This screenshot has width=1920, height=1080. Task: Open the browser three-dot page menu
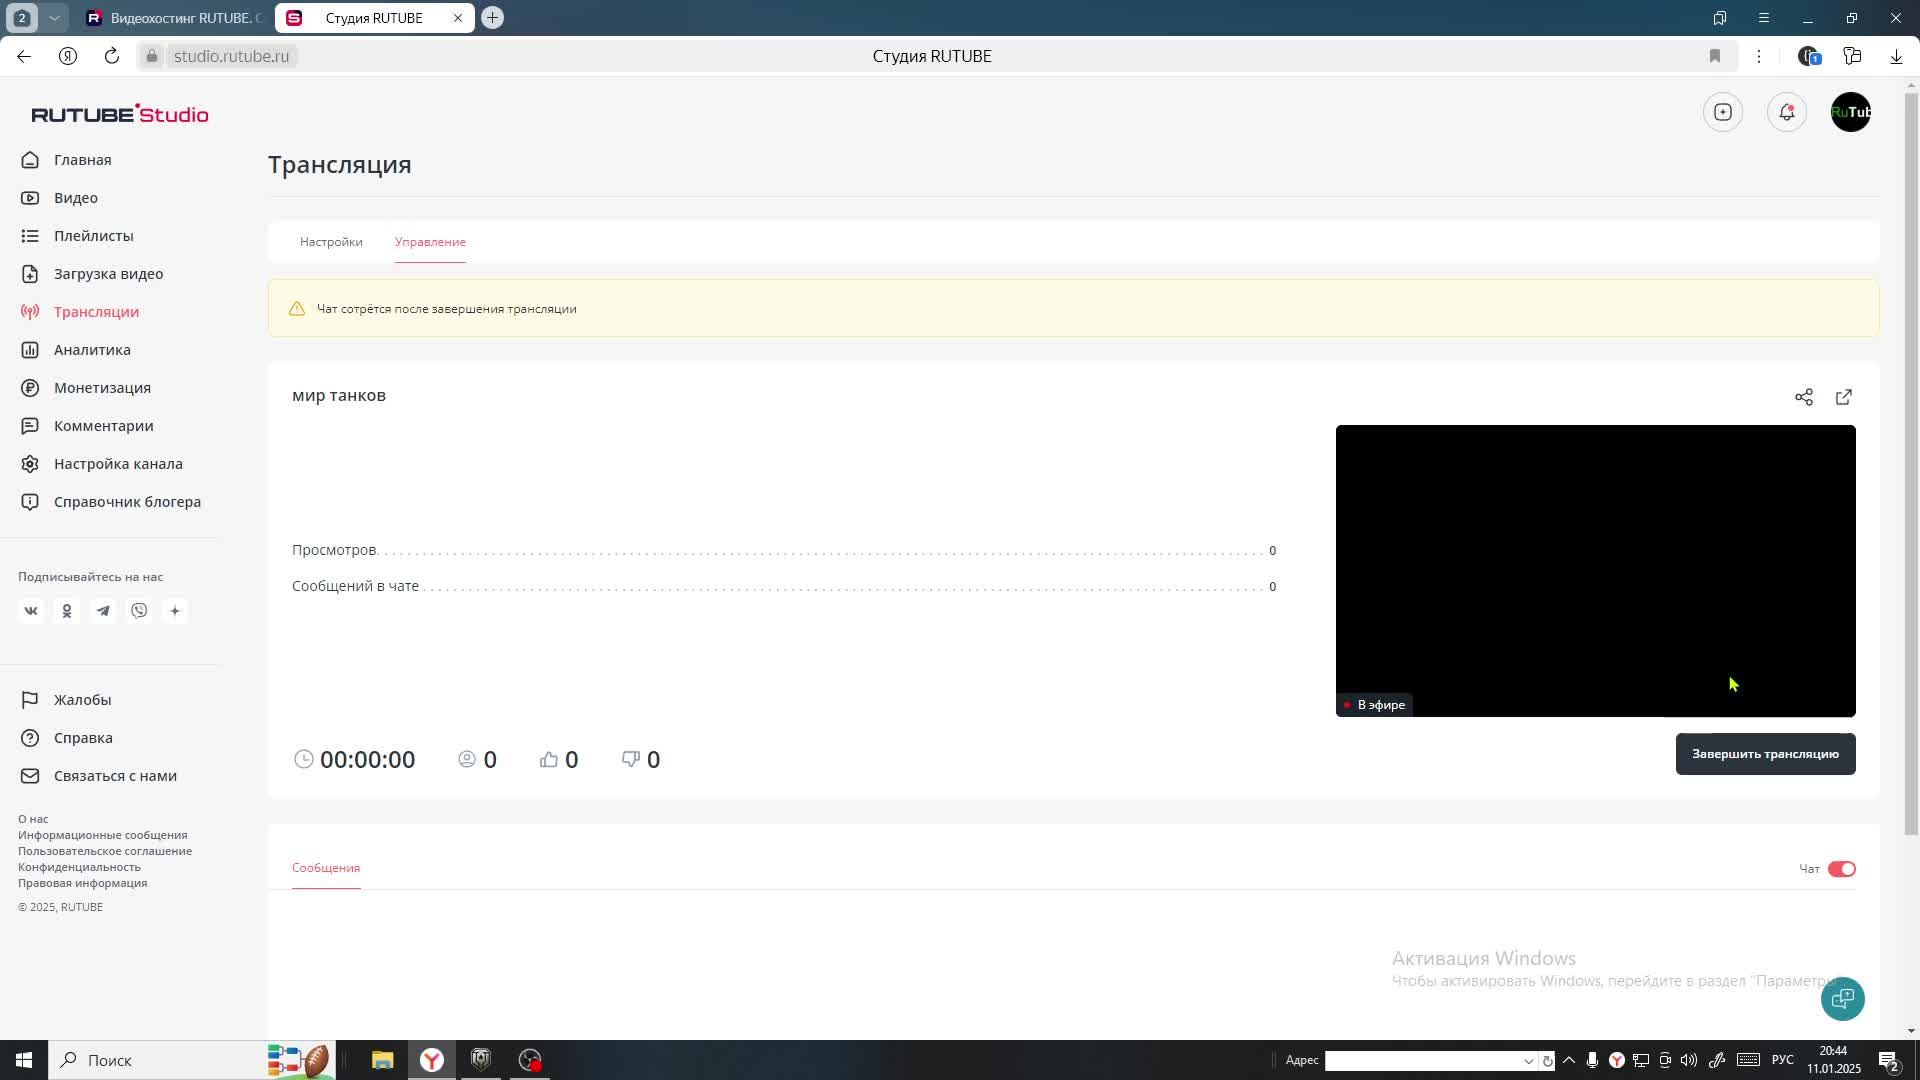click(1758, 56)
